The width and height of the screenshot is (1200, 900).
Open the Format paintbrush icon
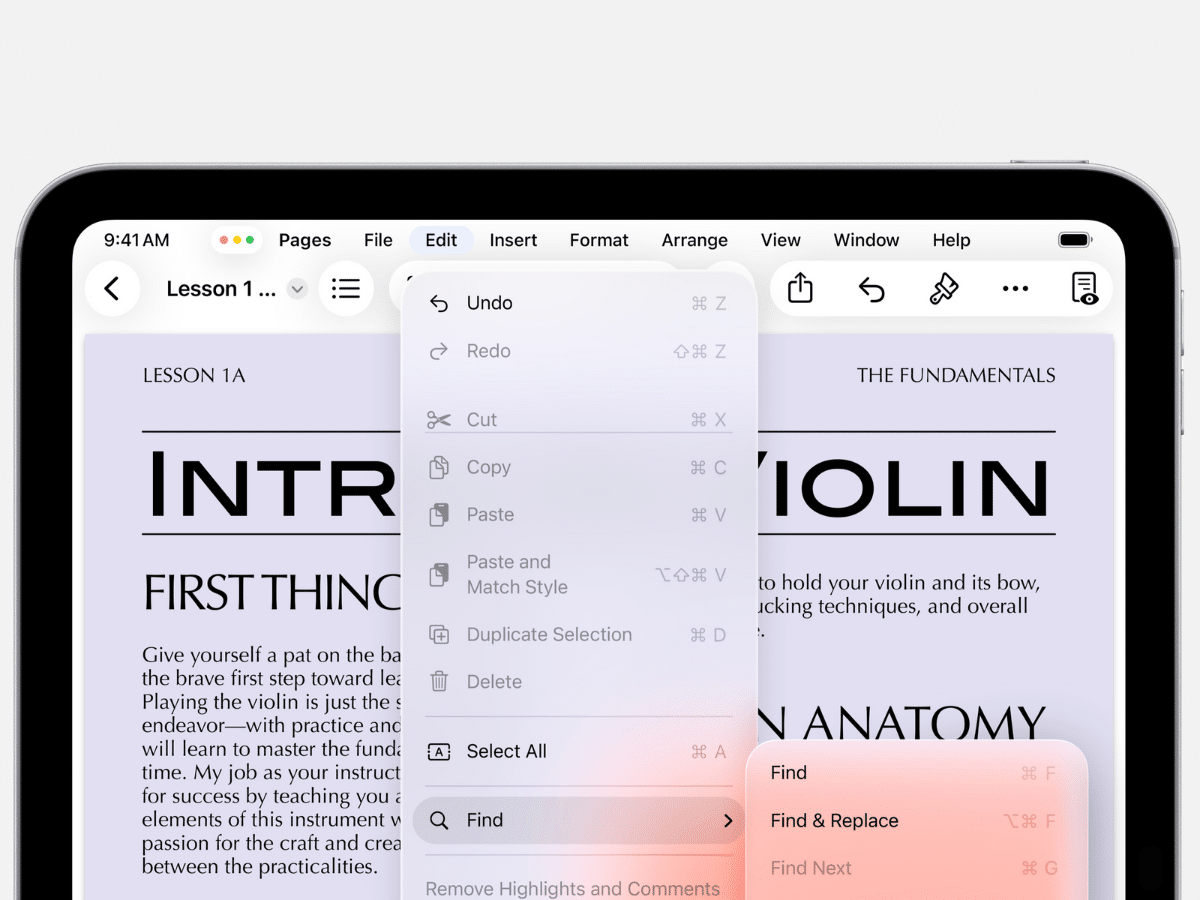click(x=944, y=289)
